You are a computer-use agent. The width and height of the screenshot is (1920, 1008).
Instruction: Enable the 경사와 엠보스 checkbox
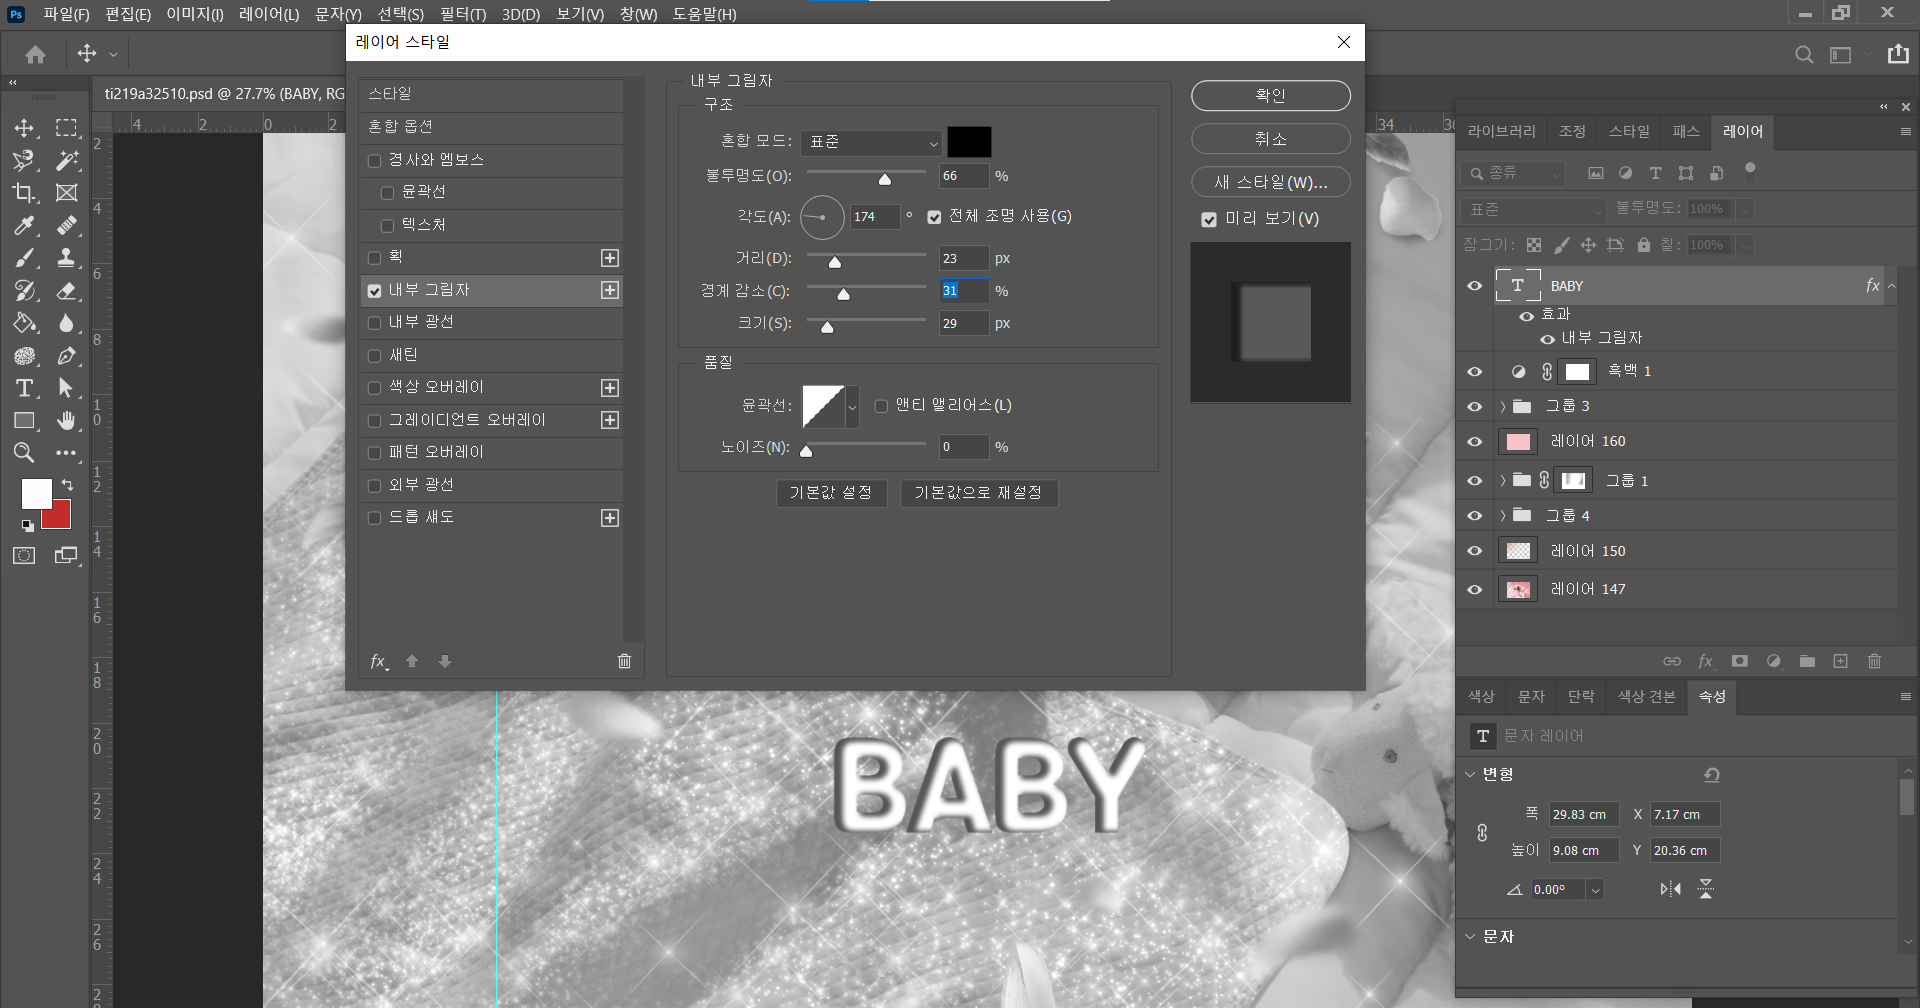pos(375,161)
